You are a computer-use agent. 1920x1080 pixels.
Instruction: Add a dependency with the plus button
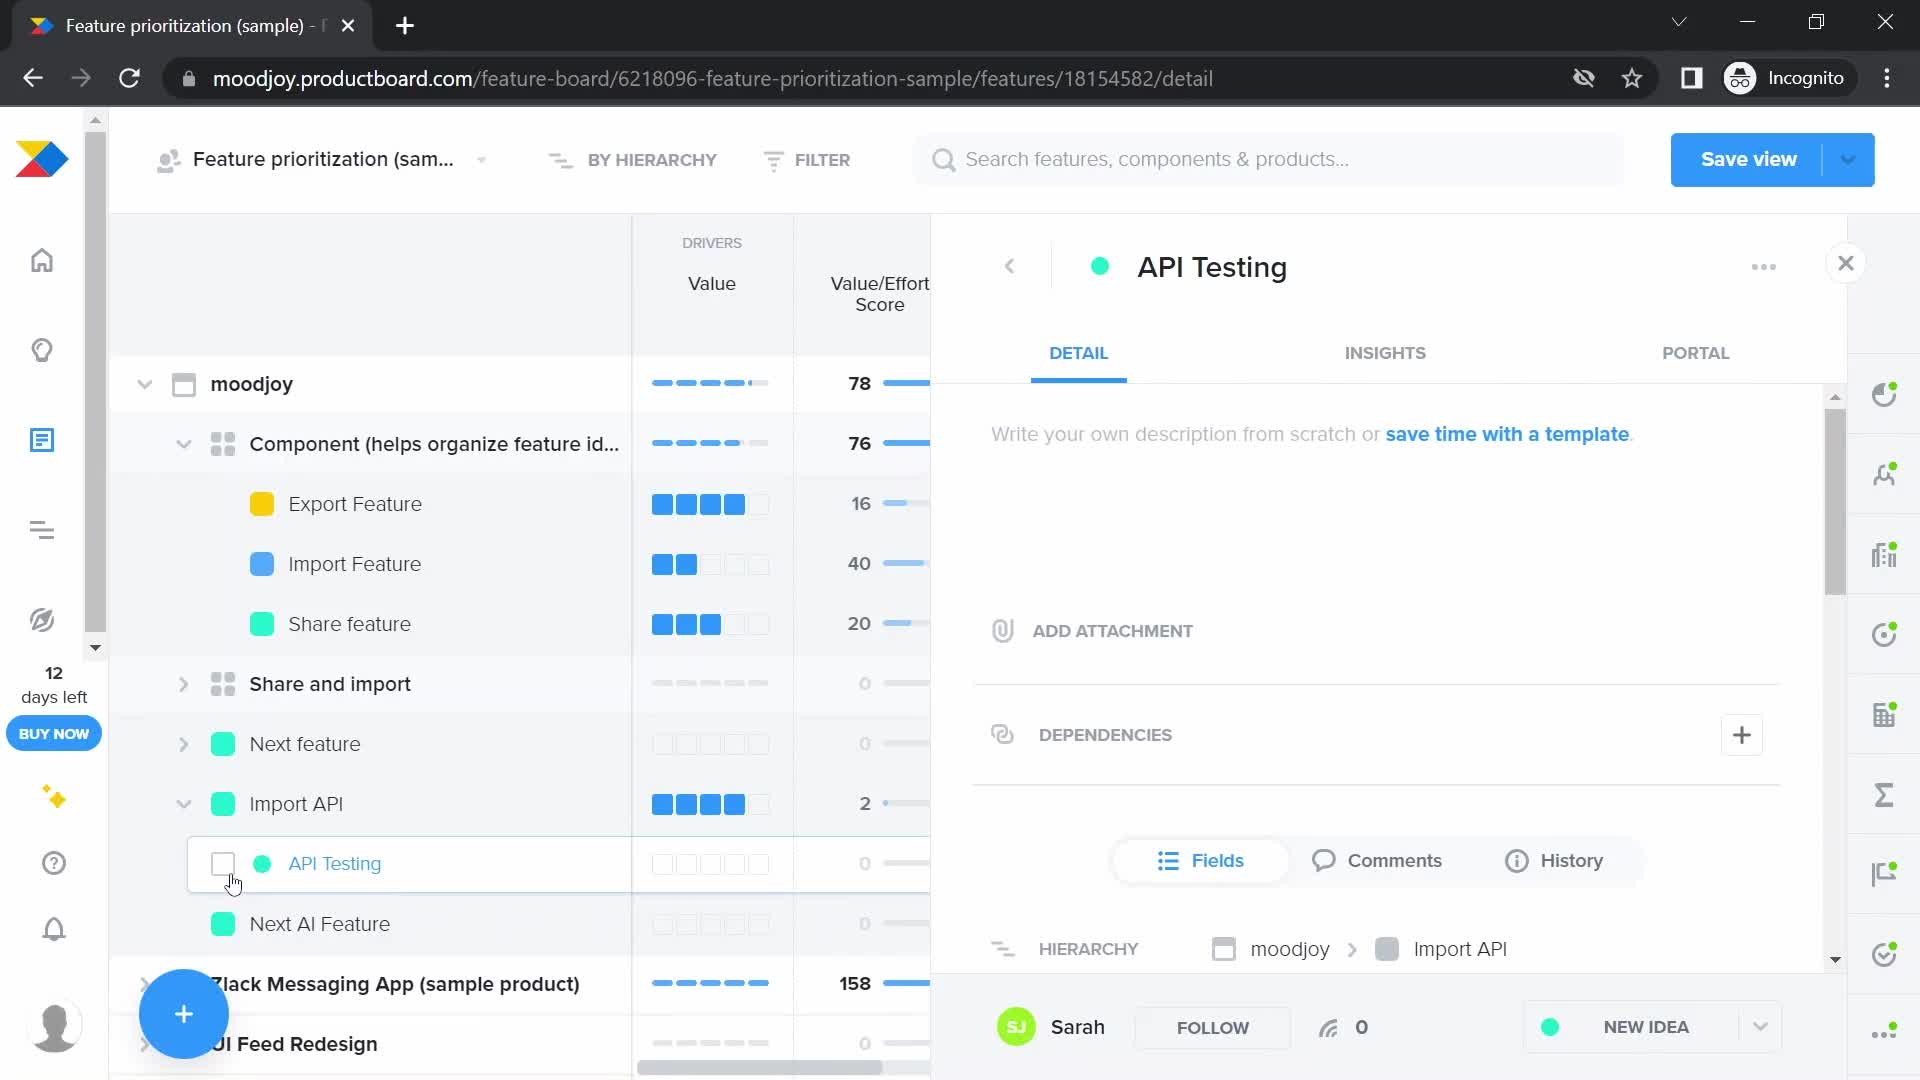(1742, 735)
